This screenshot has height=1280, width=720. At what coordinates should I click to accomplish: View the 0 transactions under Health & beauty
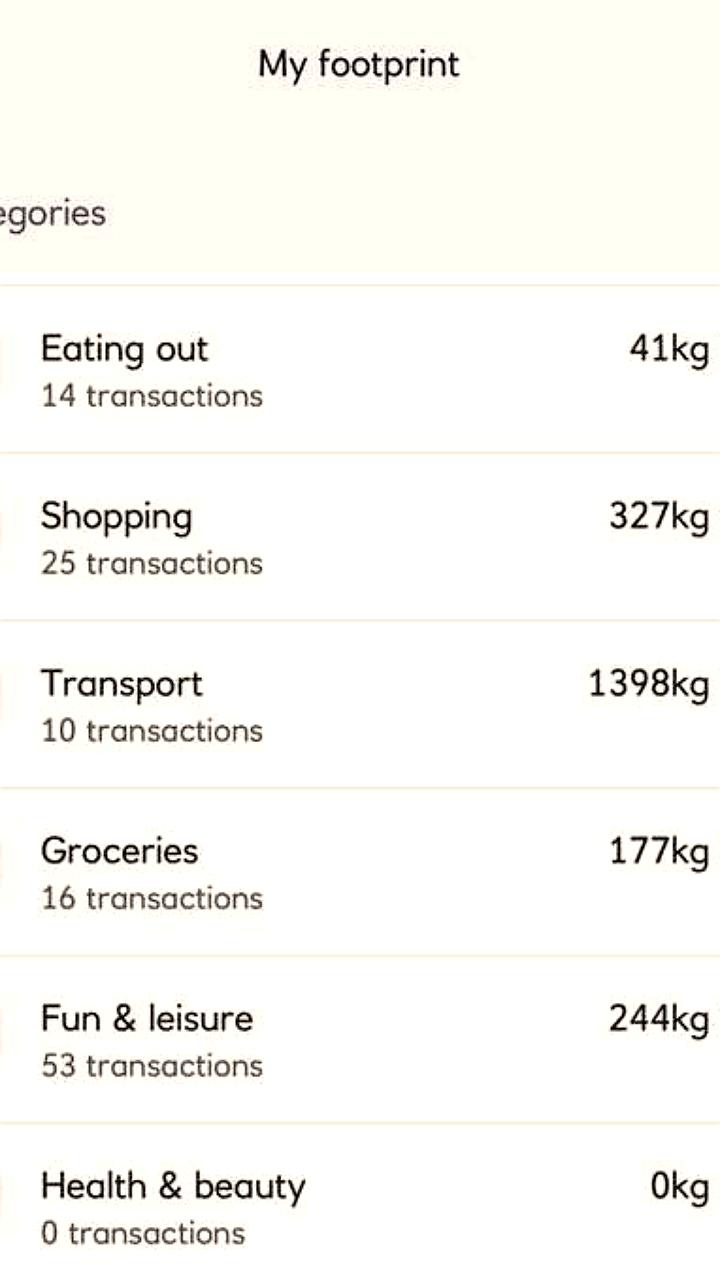click(143, 1233)
